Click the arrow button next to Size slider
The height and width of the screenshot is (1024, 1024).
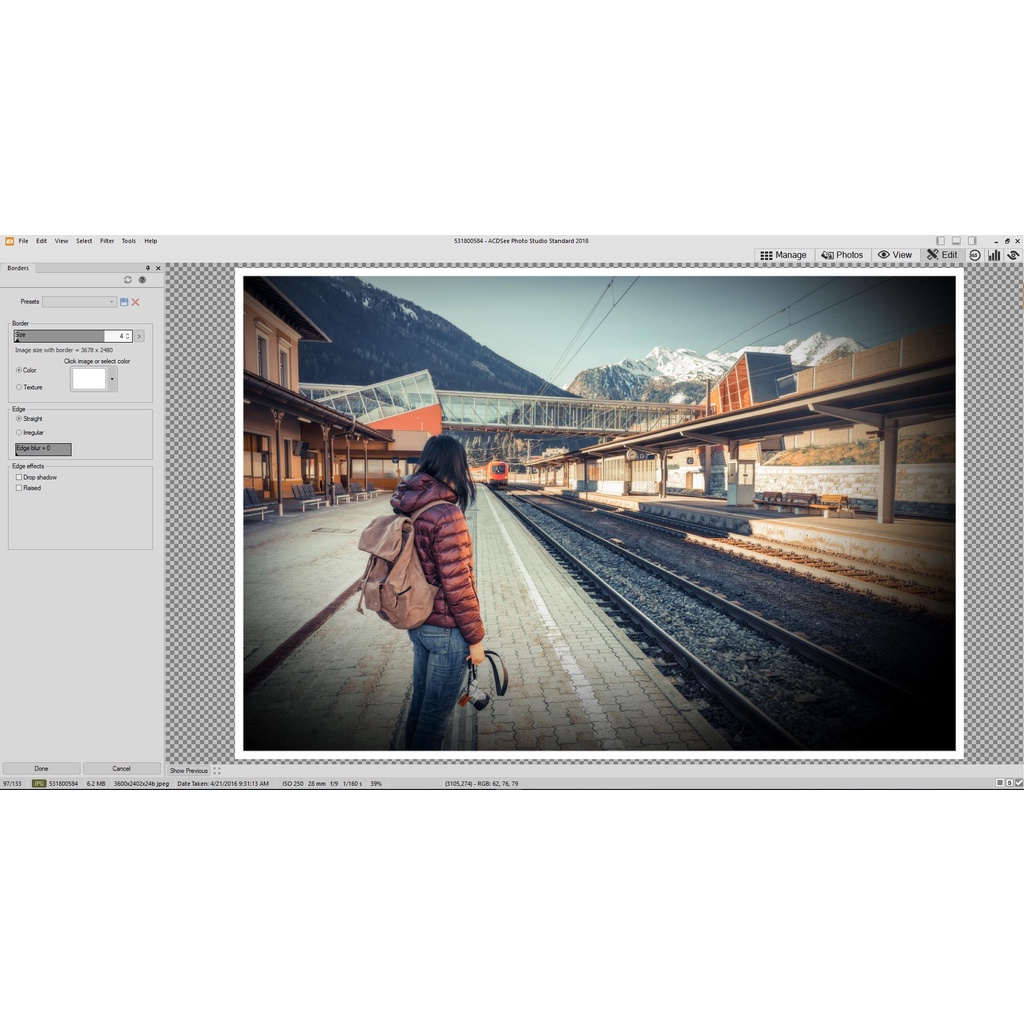pyautogui.click(x=139, y=336)
